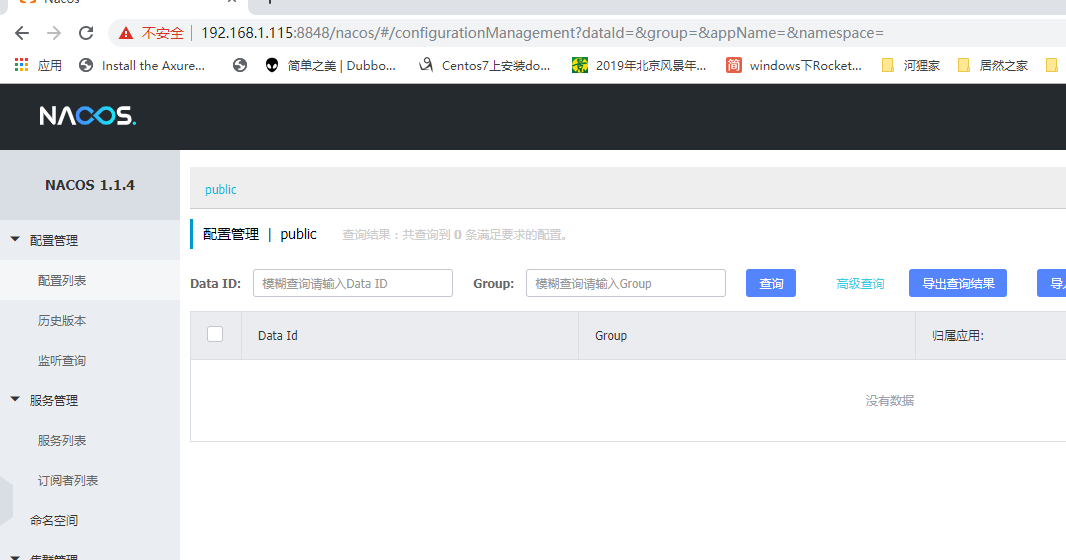Open the windows下Rocket bookmark
1066x560 pixels.
(794, 65)
